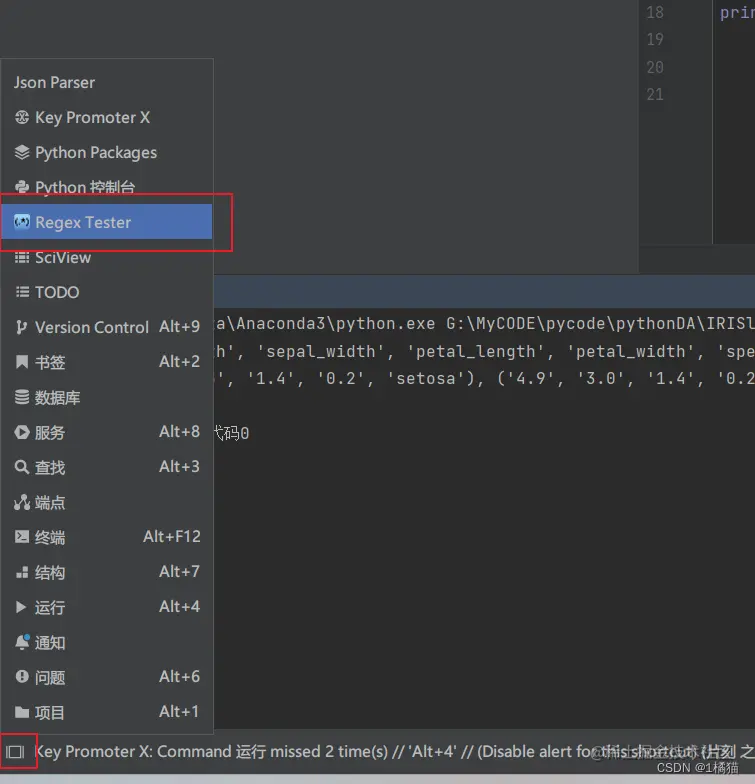Viewport: 755px width, 784px height.
Task: Select Regex Tester from the list
Action: pos(106,222)
